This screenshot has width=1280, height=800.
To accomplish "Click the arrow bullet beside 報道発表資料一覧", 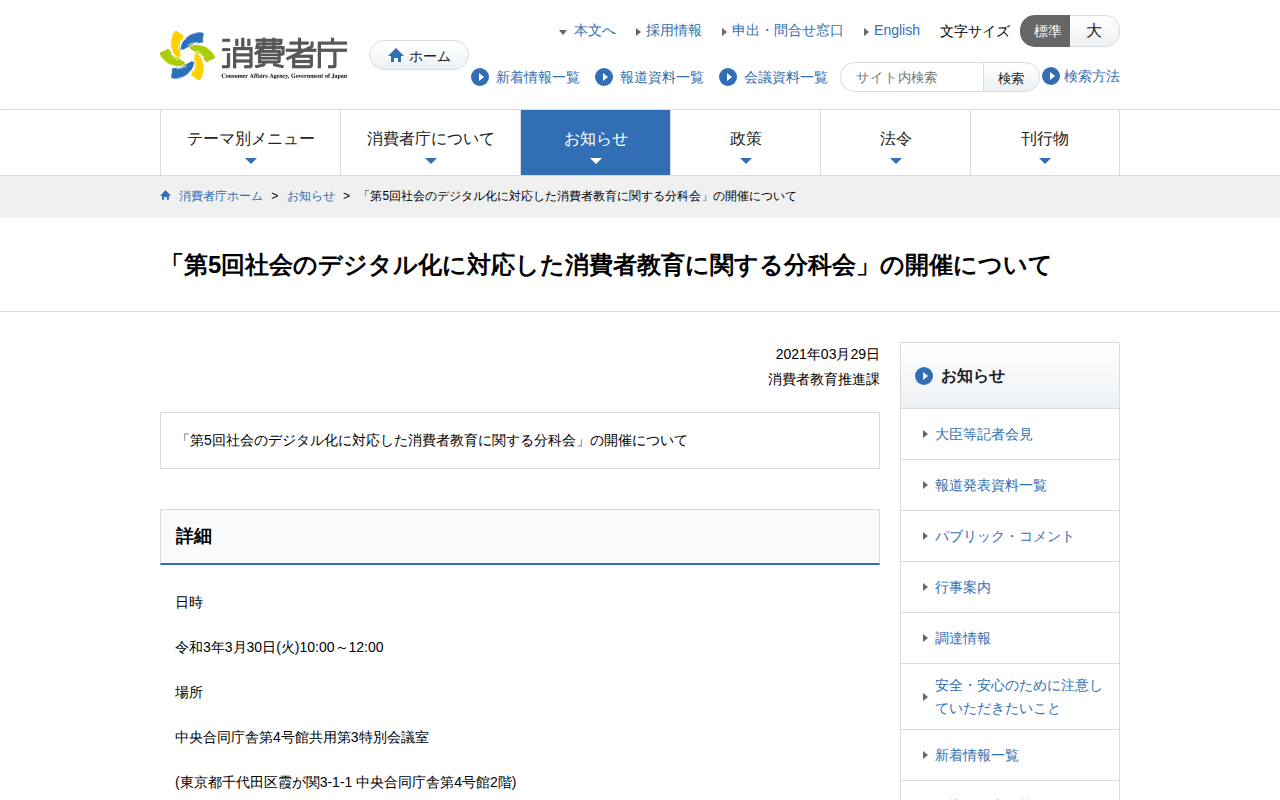I will [x=925, y=486].
